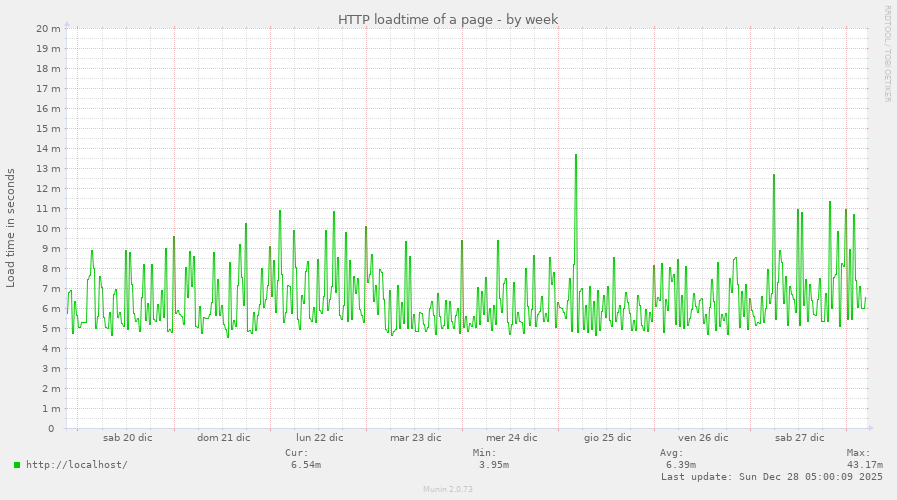Screen dimensions: 897x500
Task: Click the Cur: value 6.54m
Action: click(305, 465)
